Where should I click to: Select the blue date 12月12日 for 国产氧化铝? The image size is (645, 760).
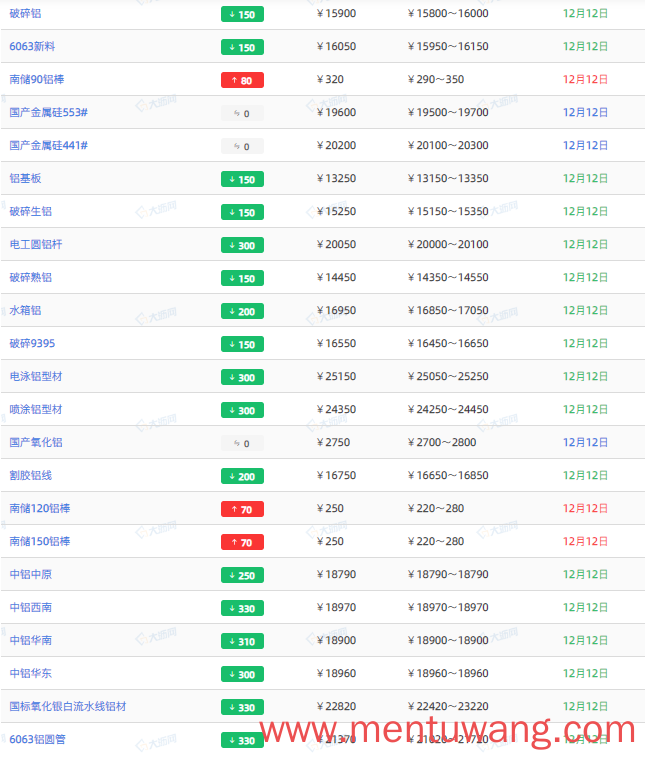(585, 442)
